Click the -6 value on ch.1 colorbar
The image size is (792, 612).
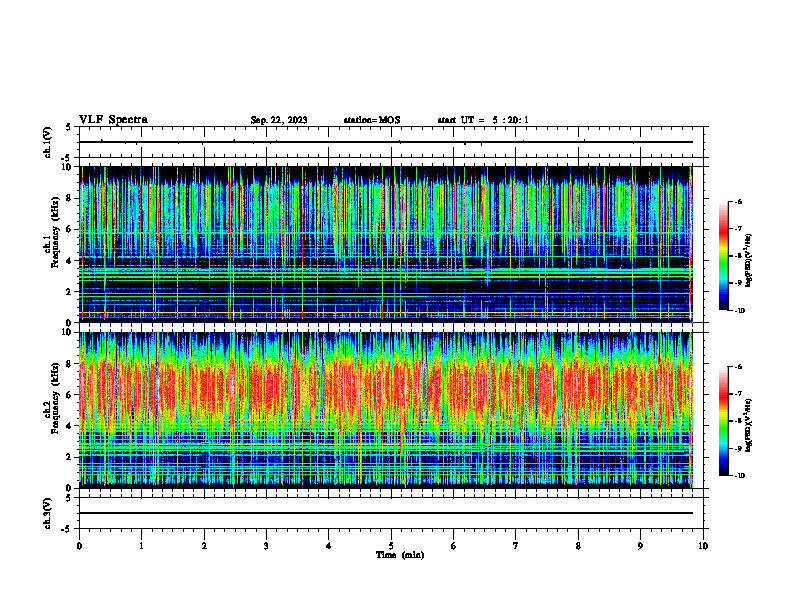click(x=739, y=201)
